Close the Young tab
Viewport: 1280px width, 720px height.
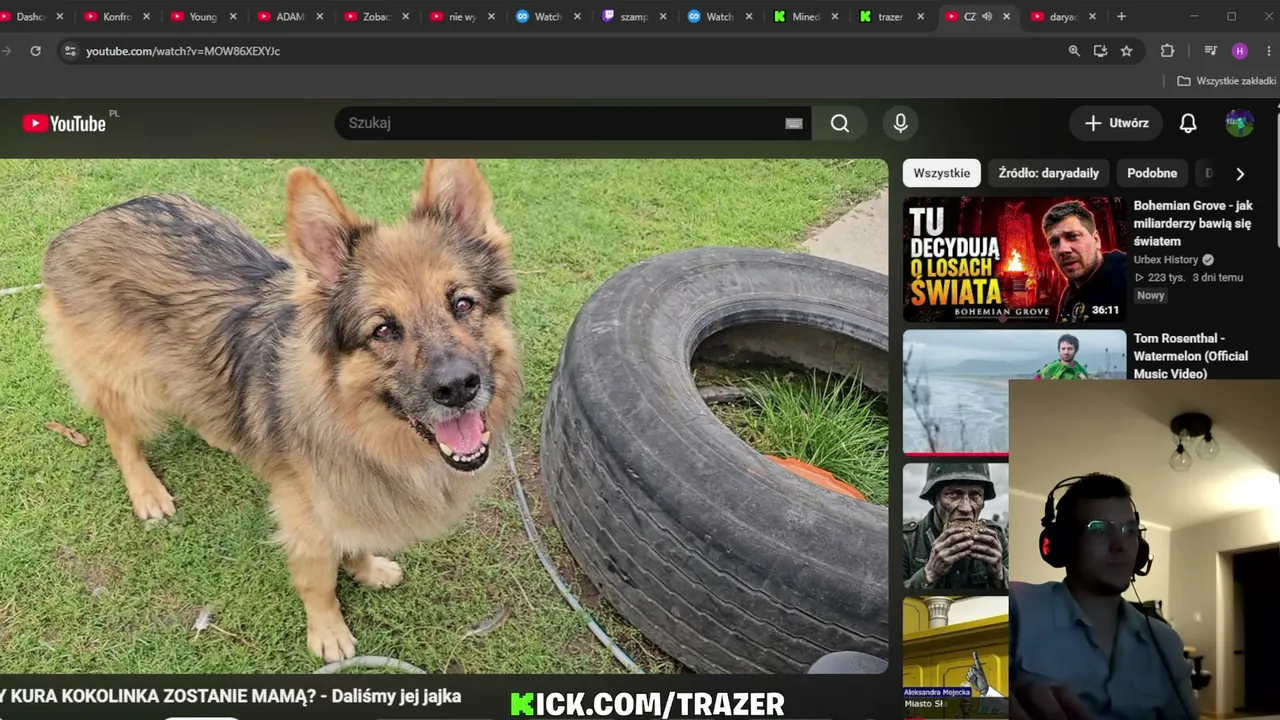point(233,16)
